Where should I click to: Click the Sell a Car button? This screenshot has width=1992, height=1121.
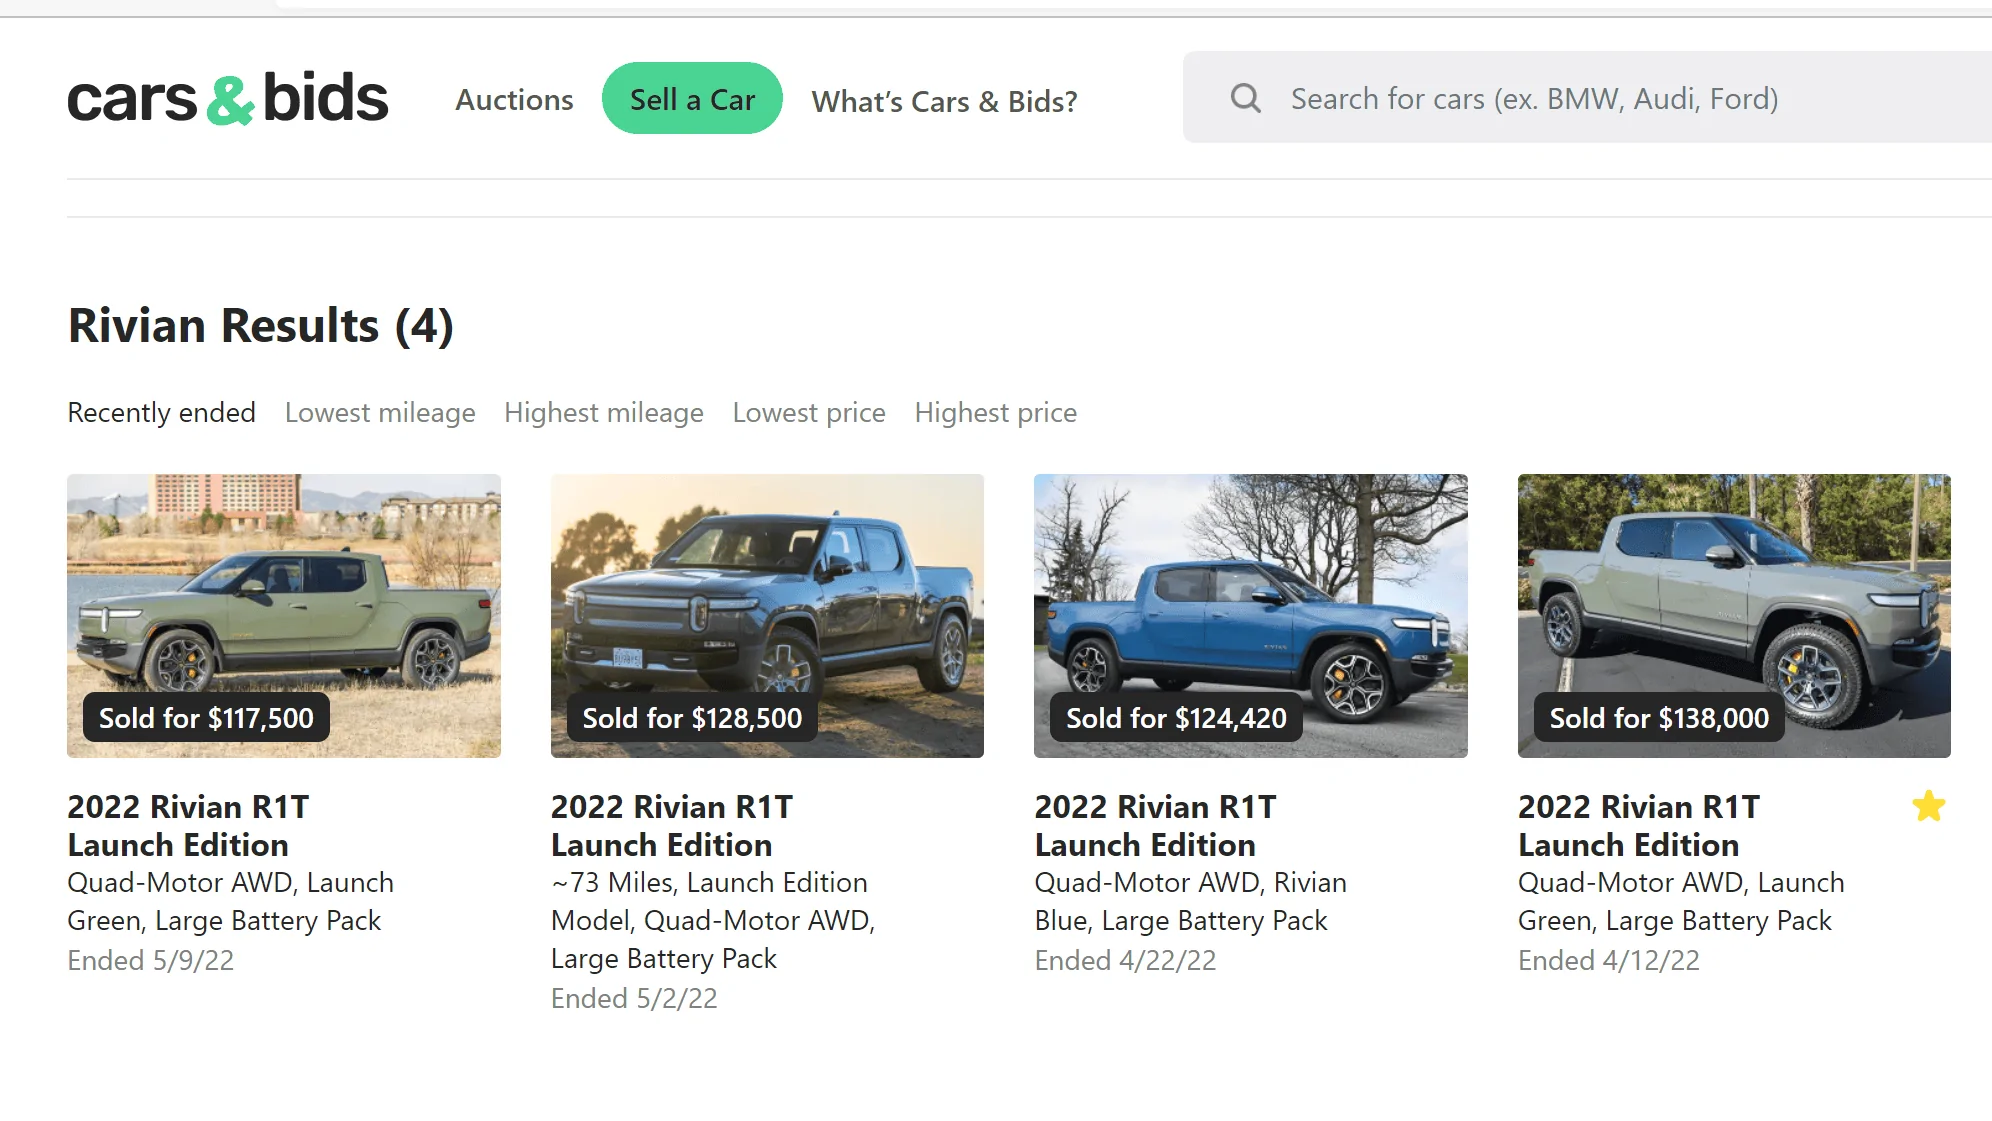(x=692, y=98)
